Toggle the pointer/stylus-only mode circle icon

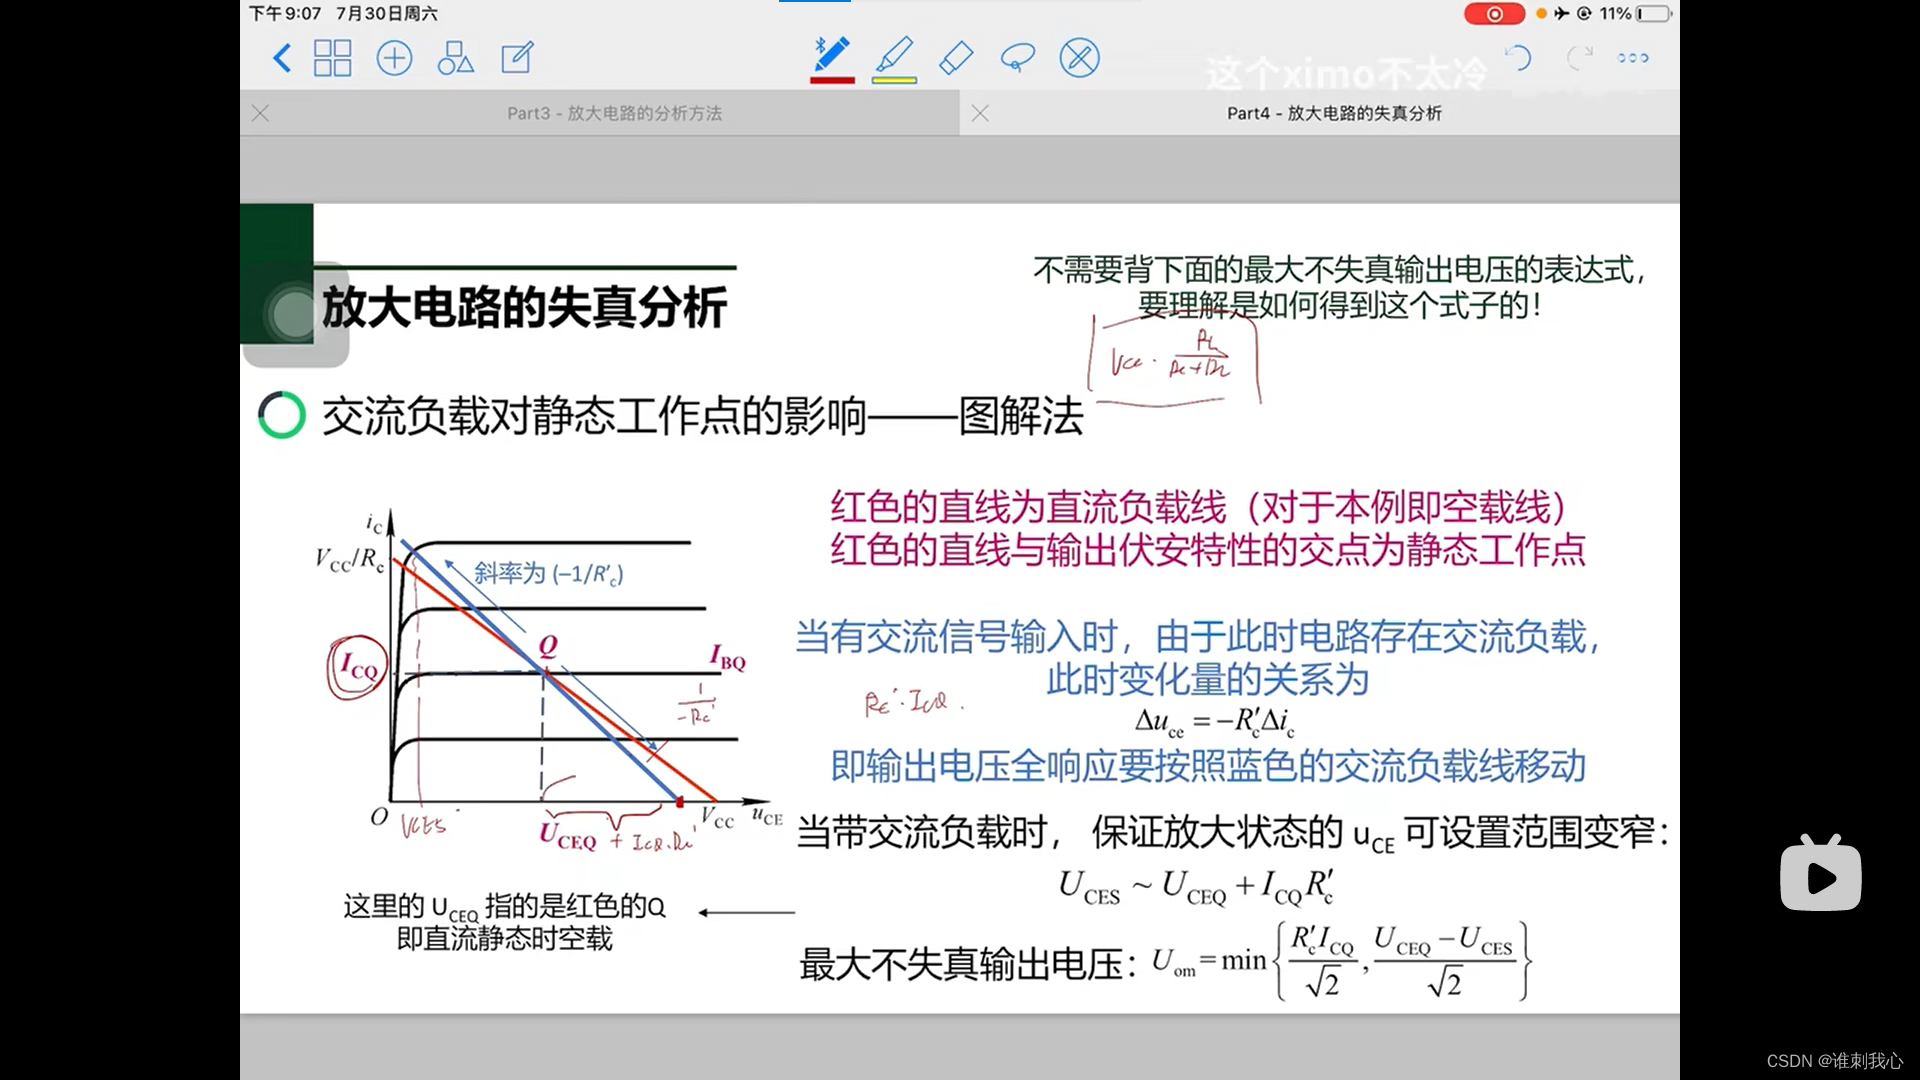pyautogui.click(x=1080, y=58)
